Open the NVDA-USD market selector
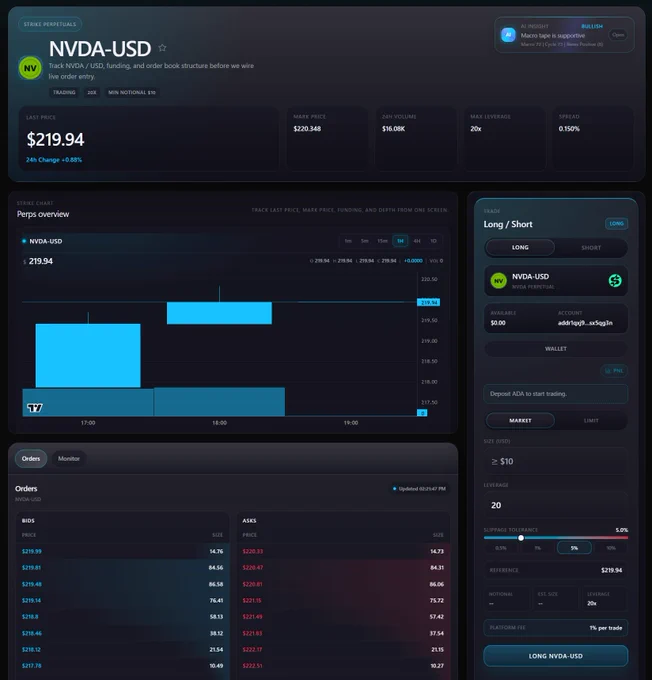 [x=556, y=281]
